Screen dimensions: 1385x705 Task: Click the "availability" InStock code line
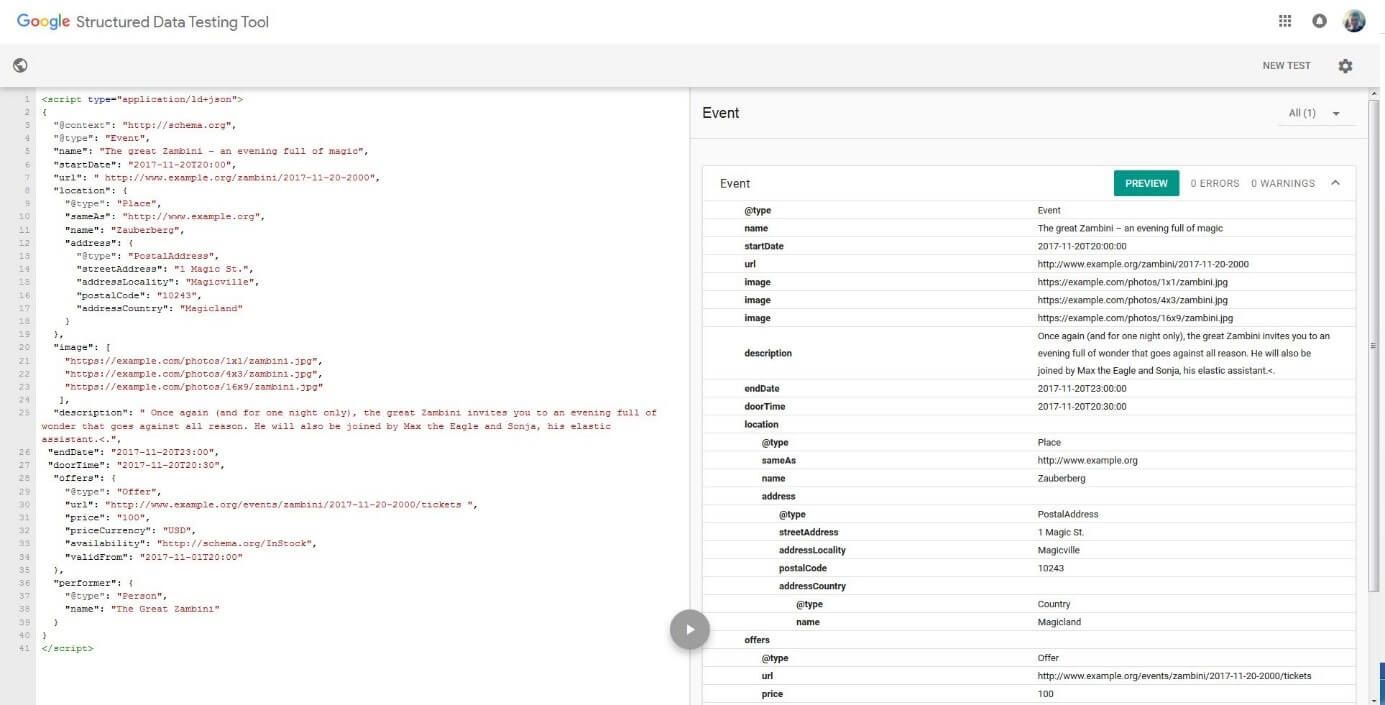coord(191,543)
